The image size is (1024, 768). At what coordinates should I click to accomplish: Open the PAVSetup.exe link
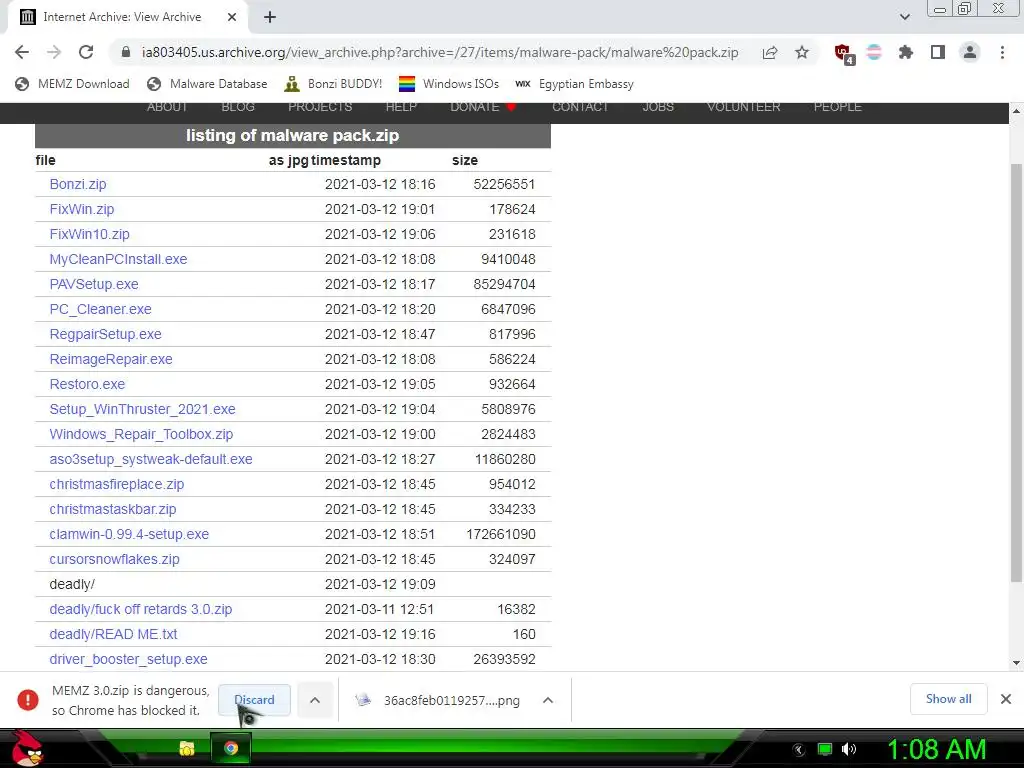pyautogui.click(x=94, y=284)
